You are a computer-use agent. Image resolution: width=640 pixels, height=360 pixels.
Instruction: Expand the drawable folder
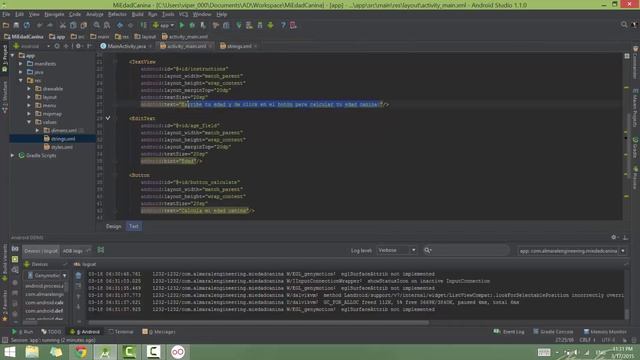[29, 89]
